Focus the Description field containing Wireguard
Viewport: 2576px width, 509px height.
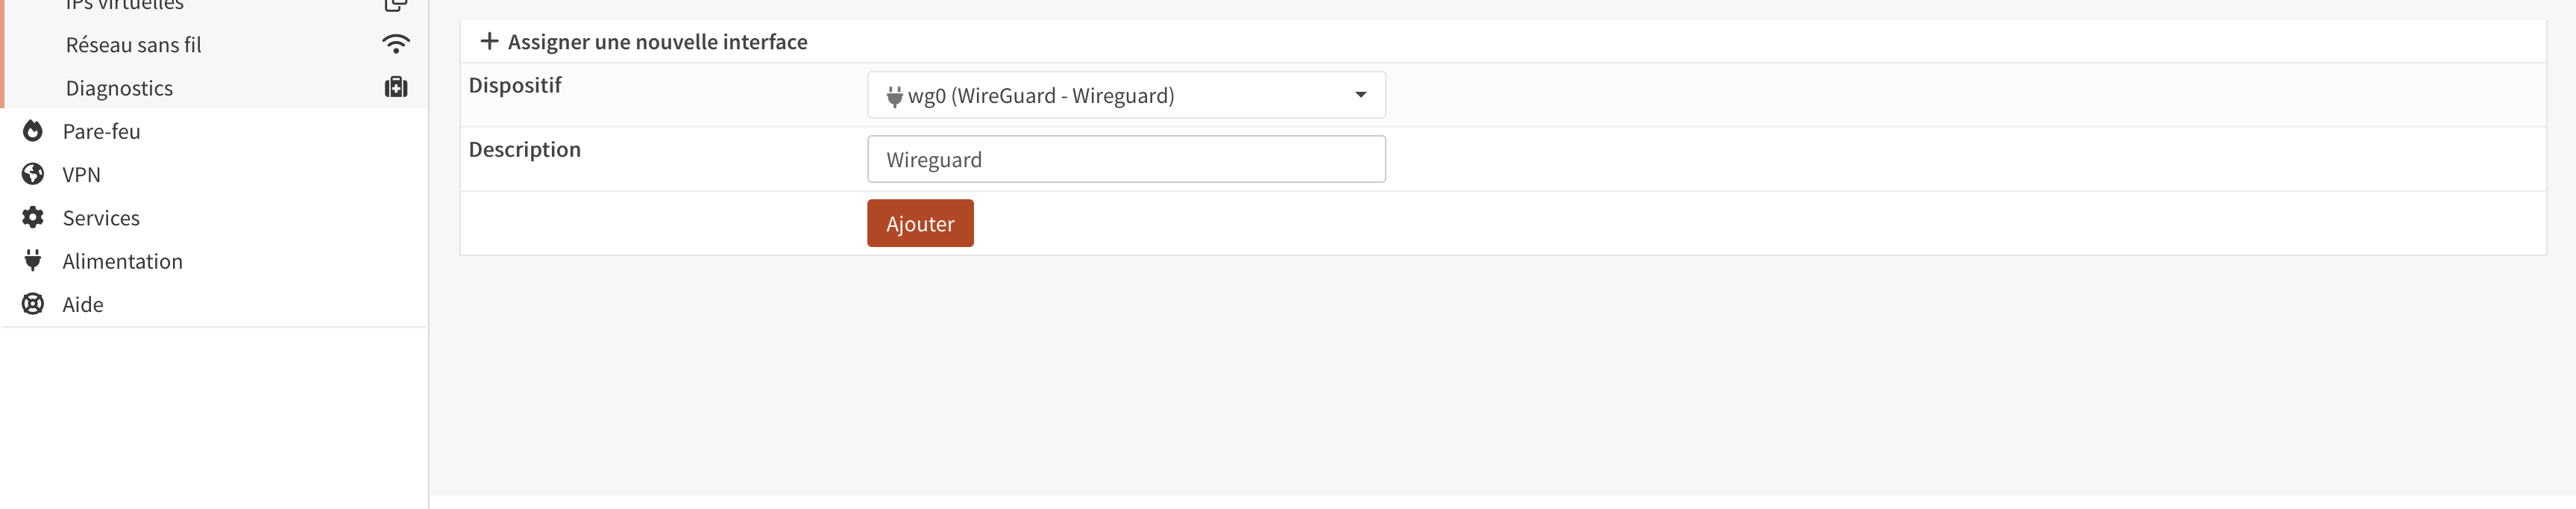click(1125, 159)
